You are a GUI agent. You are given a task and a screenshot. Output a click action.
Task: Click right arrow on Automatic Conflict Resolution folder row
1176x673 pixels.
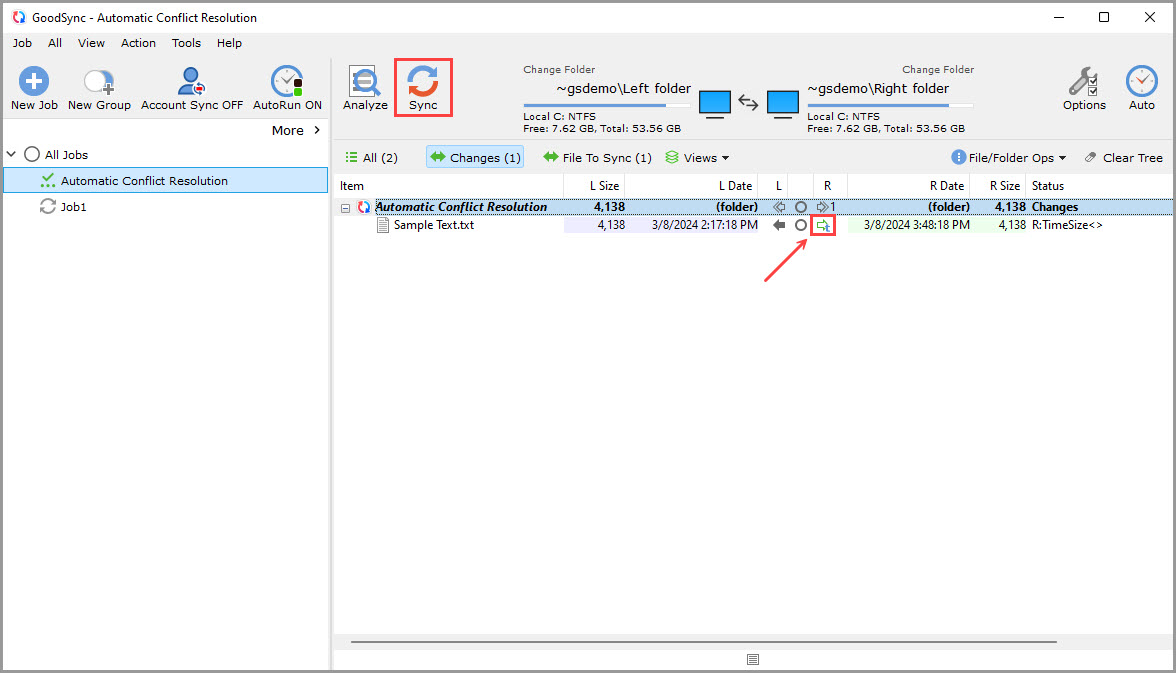click(823, 207)
